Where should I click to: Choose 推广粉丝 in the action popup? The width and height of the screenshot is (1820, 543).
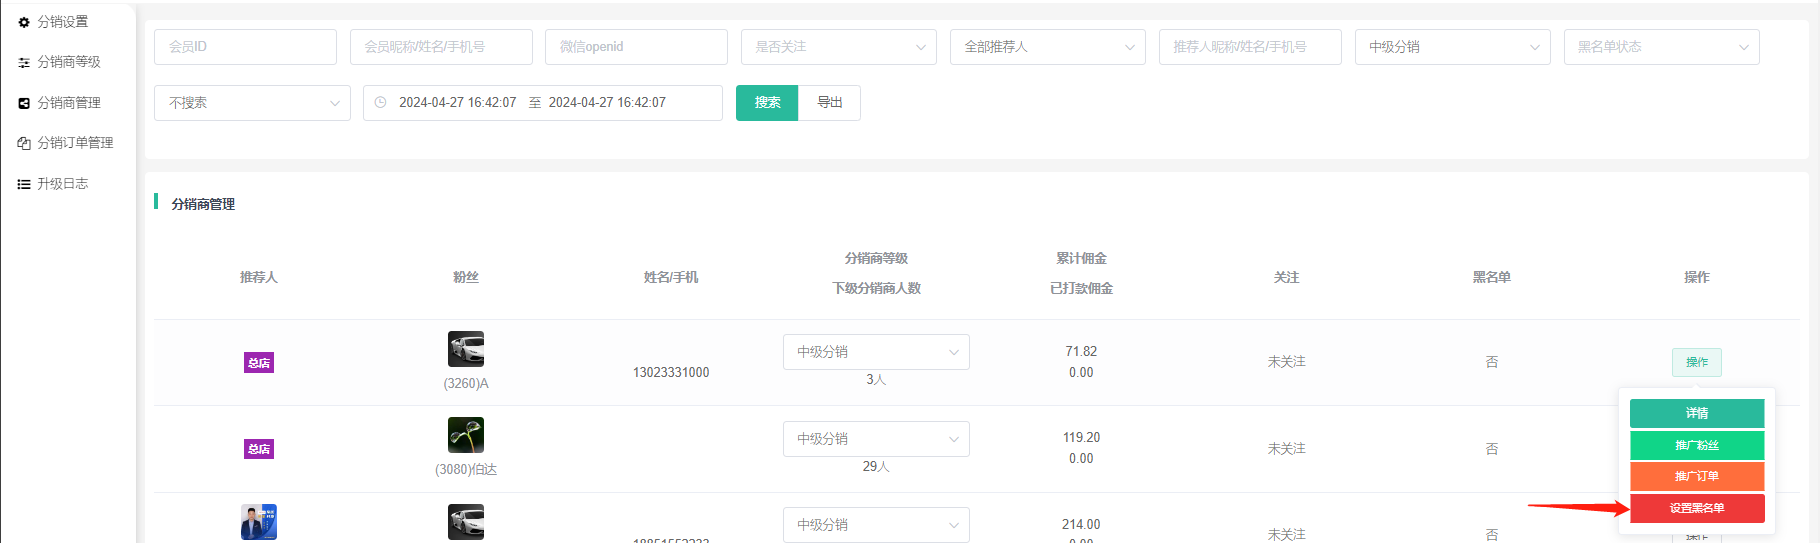[x=1697, y=445]
